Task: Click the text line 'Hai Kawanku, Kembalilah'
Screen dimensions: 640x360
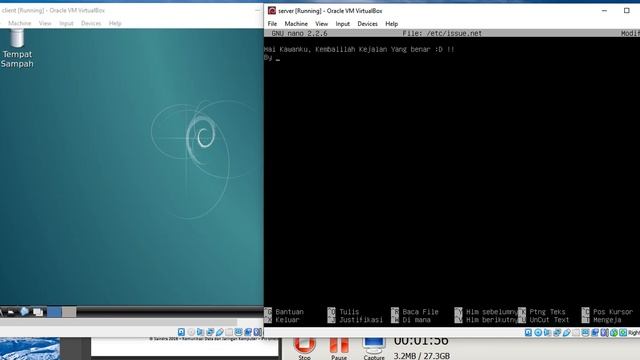Action: [x=359, y=49]
